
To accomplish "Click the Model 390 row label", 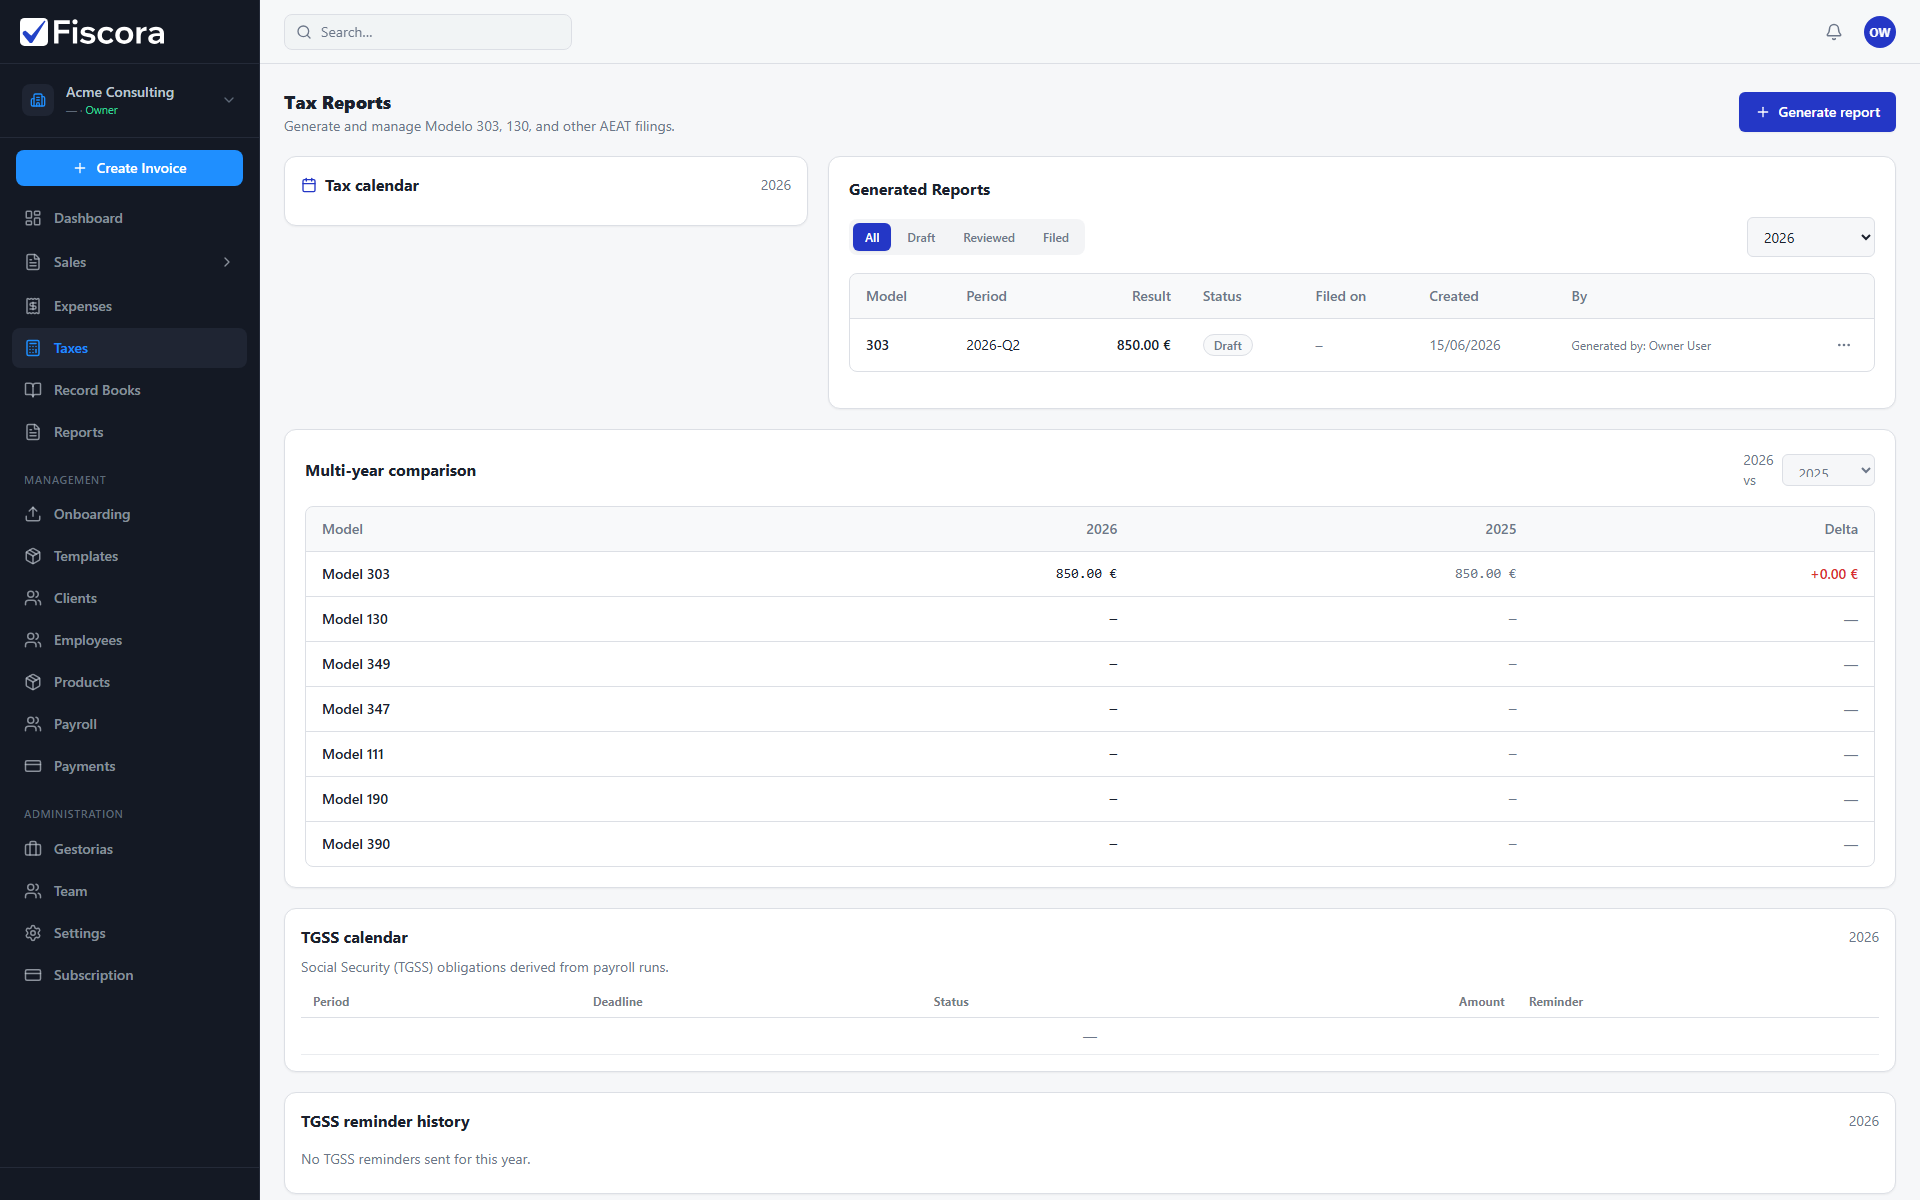I will coord(356,844).
